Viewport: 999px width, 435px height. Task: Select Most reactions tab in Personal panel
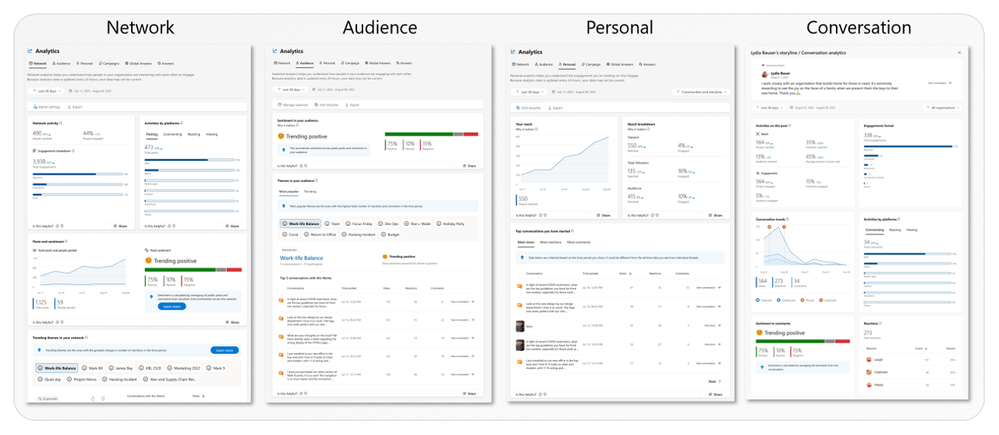(x=550, y=242)
